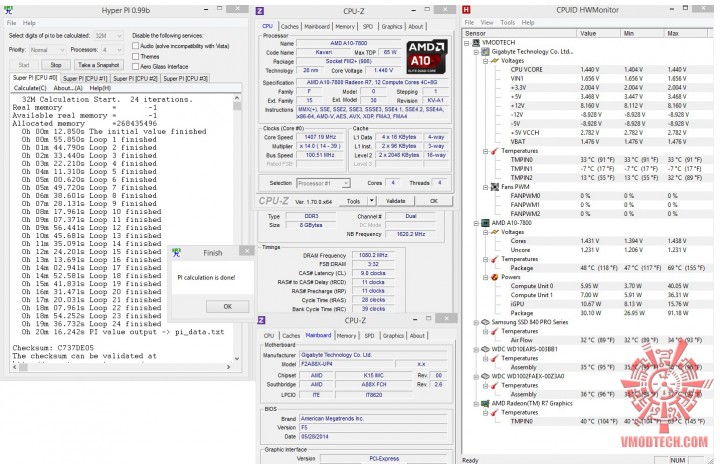This screenshot has height=464, width=720.
Task: Open the Memory tab in top CPU-Z
Action: click(345, 27)
